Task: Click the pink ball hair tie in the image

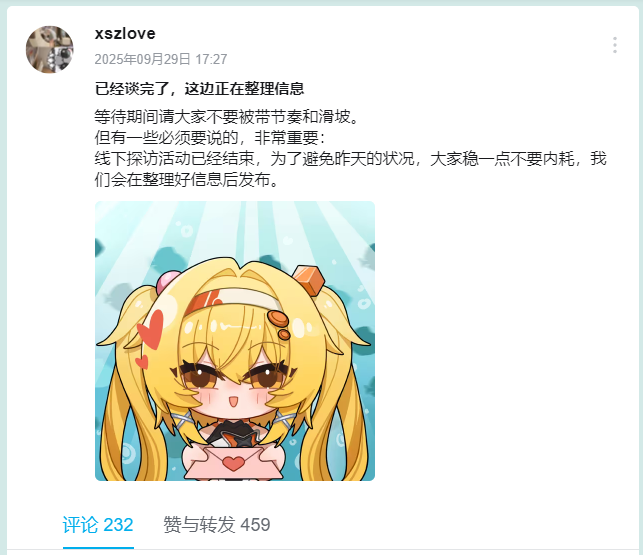Action: [x=168, y=282]
